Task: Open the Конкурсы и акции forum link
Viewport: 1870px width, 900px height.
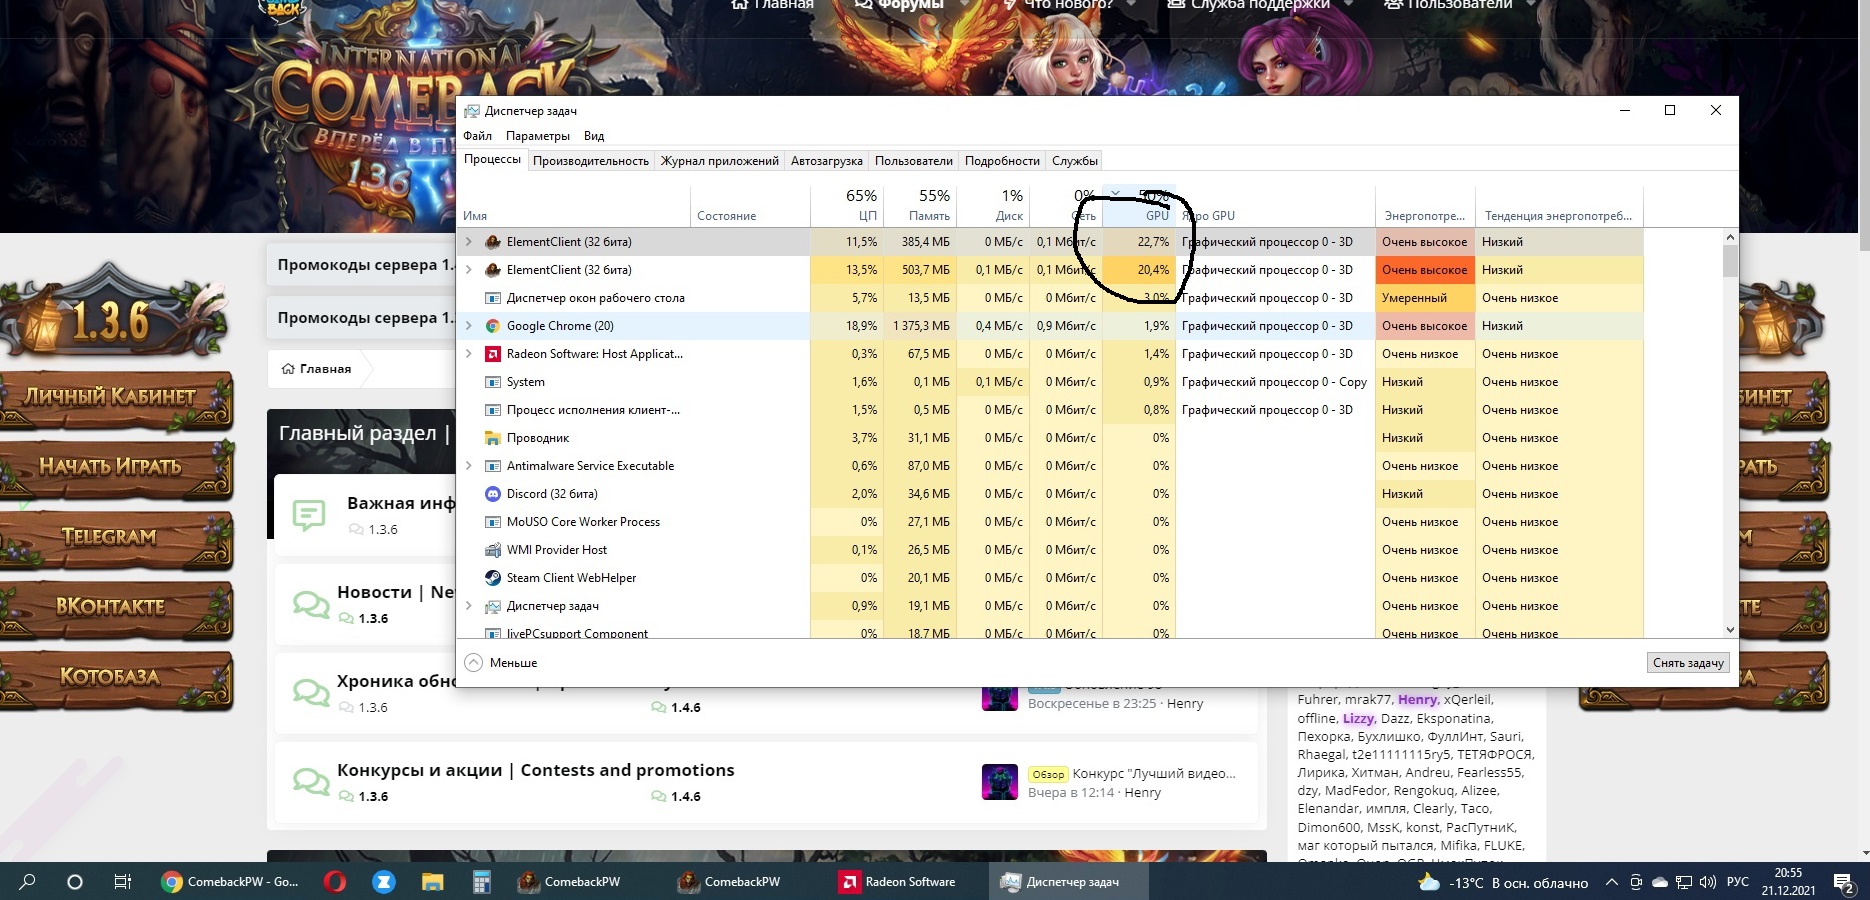Action: (535, 770)
